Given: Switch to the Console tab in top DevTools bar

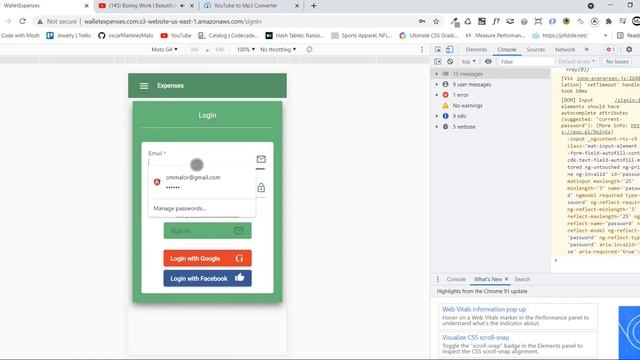Looking at the screenshot, I should point(507,49).
